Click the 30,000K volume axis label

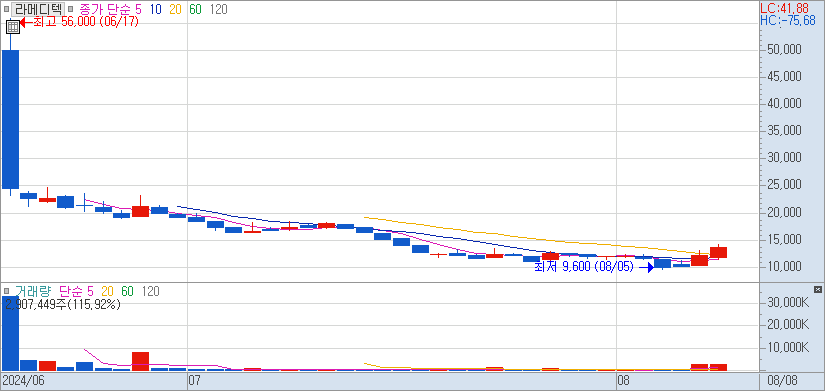[788, 302]
